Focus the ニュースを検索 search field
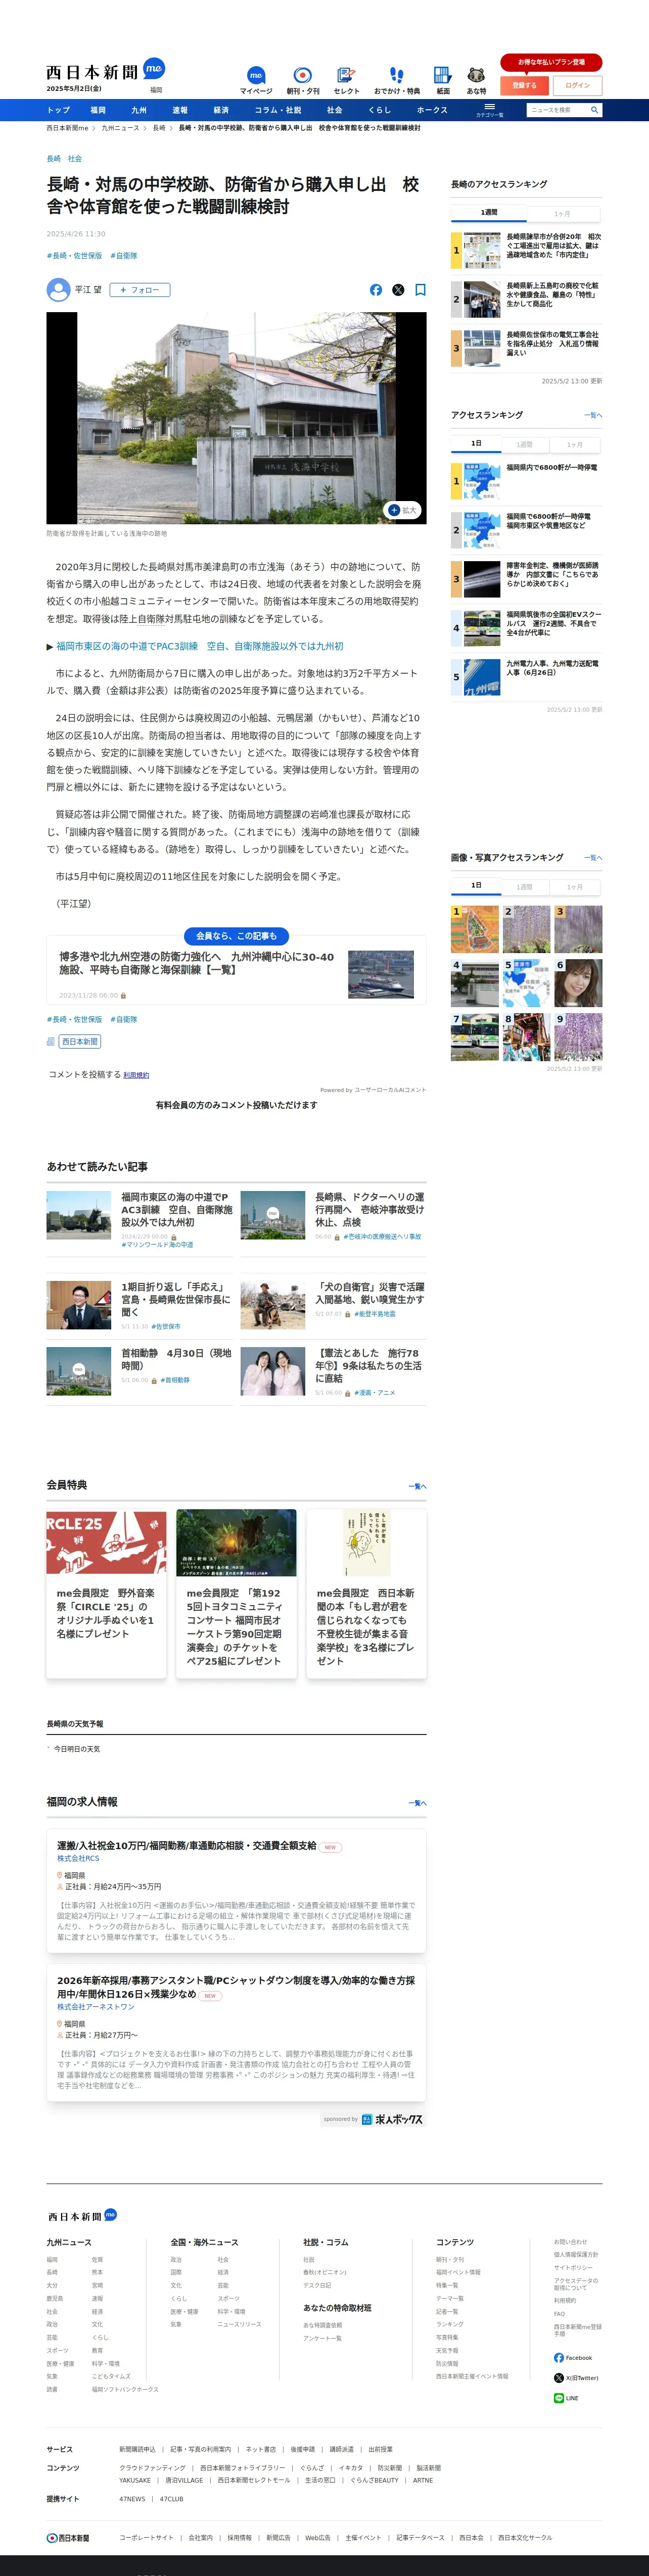The height and width of the screenshot is (2576, 649). (556, 110)
